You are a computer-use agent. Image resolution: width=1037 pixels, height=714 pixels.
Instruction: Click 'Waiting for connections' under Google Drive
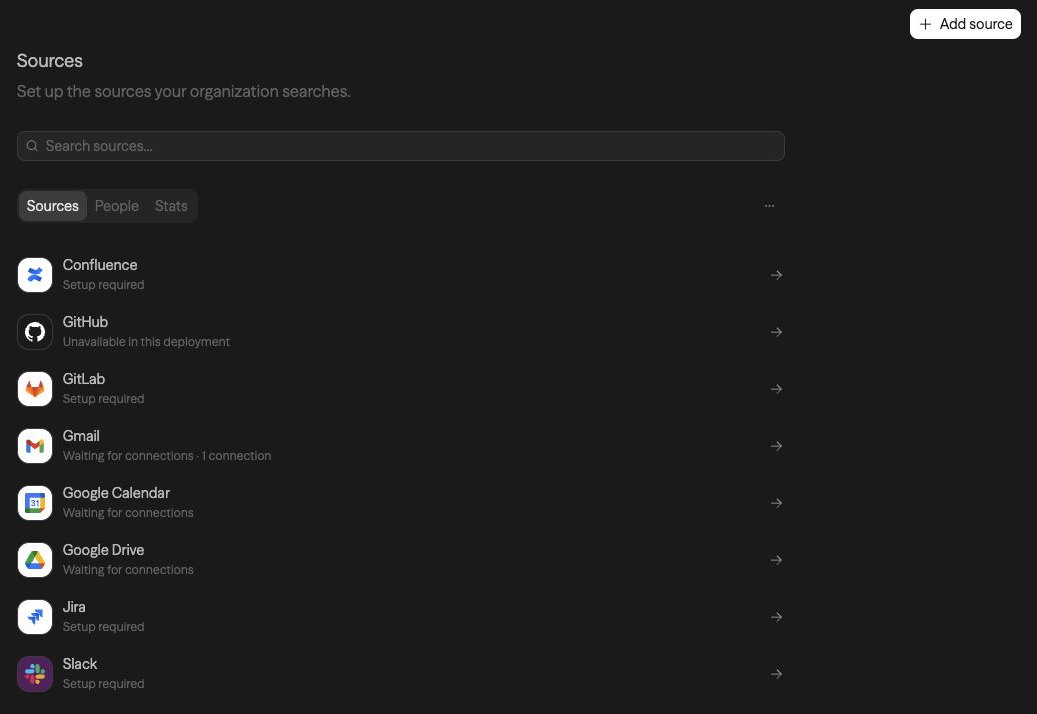click(x=128, y=570)
